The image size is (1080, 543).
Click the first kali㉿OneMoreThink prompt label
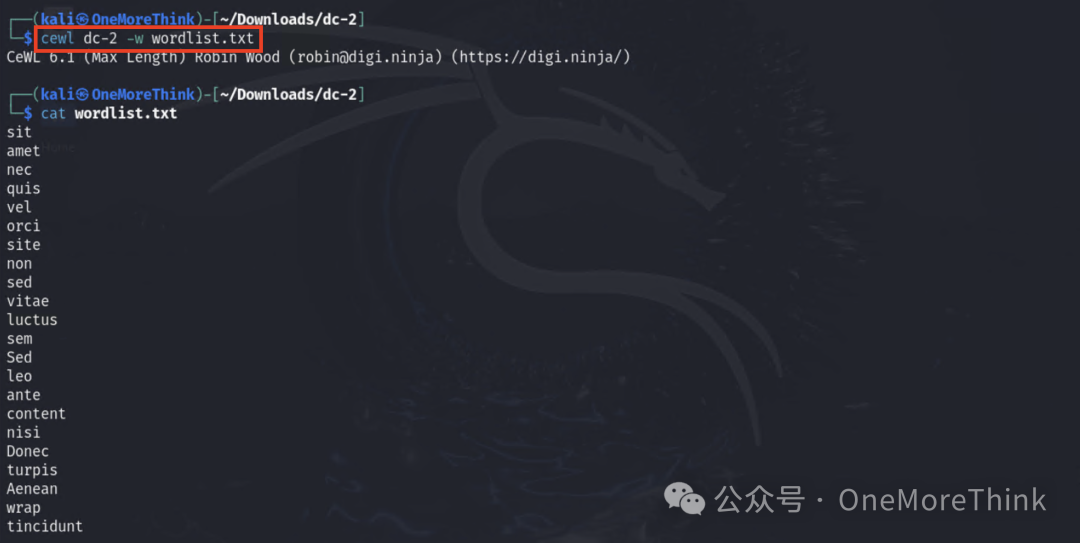click(117, 19)
